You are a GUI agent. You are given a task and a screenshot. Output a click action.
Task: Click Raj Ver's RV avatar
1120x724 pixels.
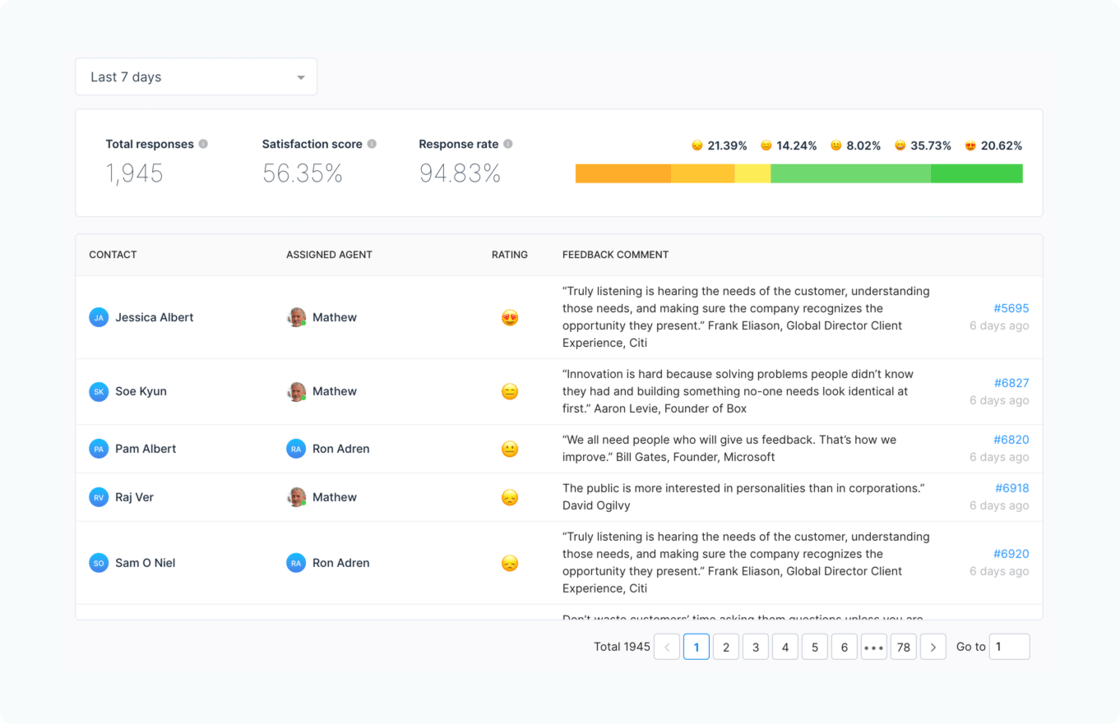(99, 497)
